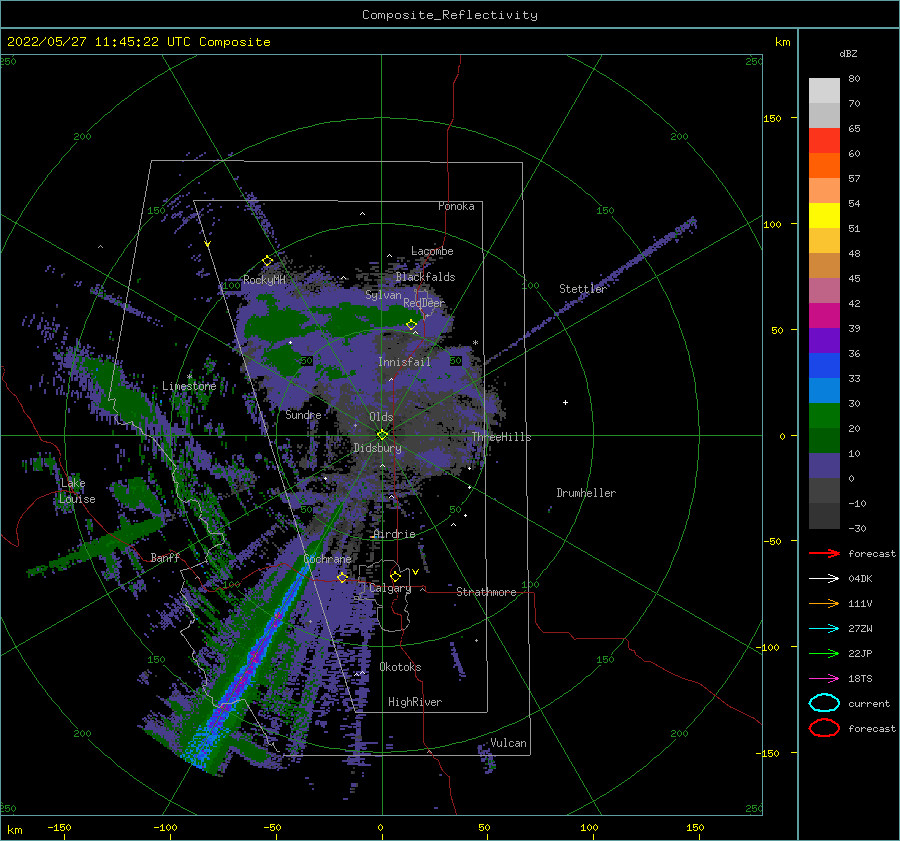
Task: Select the Lake Louise label
Action: [x=77, y=491]
